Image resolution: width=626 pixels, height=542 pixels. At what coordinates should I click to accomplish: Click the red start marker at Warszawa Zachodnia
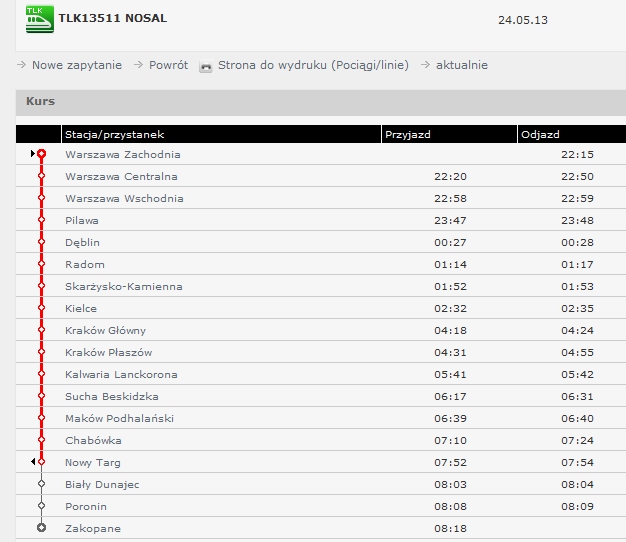(42, 154)
